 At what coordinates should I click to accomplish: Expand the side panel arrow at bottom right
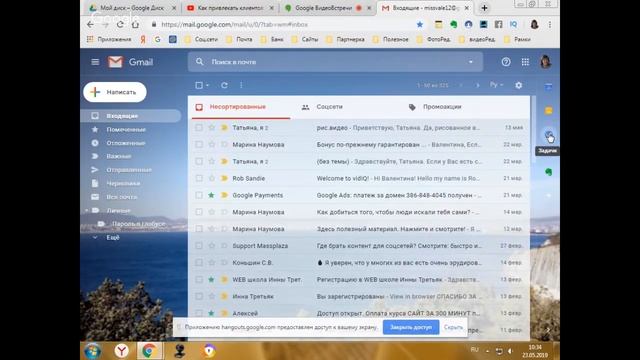tap(548, 329)
